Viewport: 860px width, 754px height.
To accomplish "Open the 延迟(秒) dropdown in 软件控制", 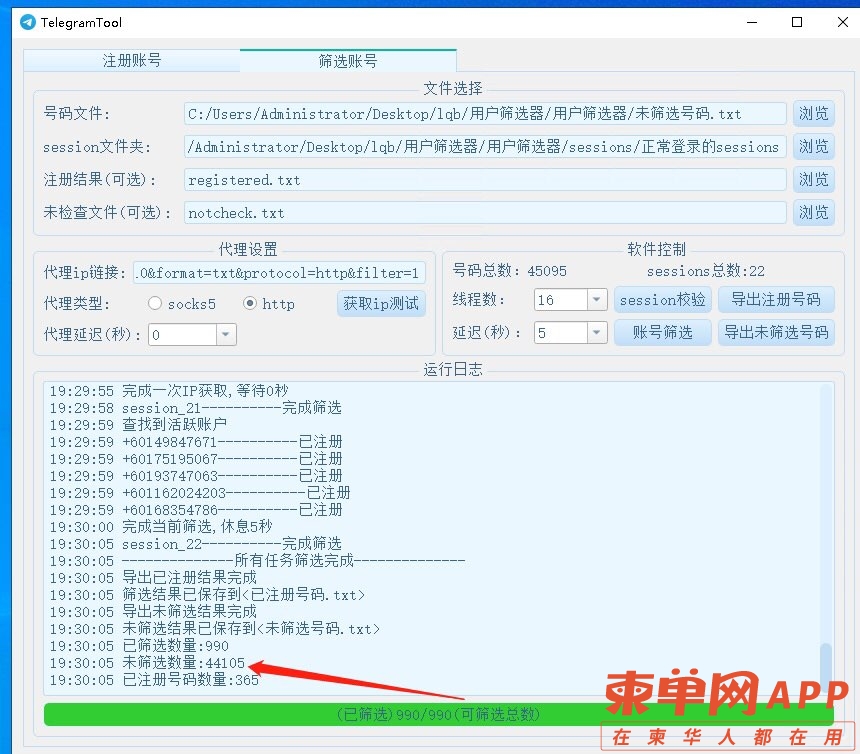I will pos(596,333).
